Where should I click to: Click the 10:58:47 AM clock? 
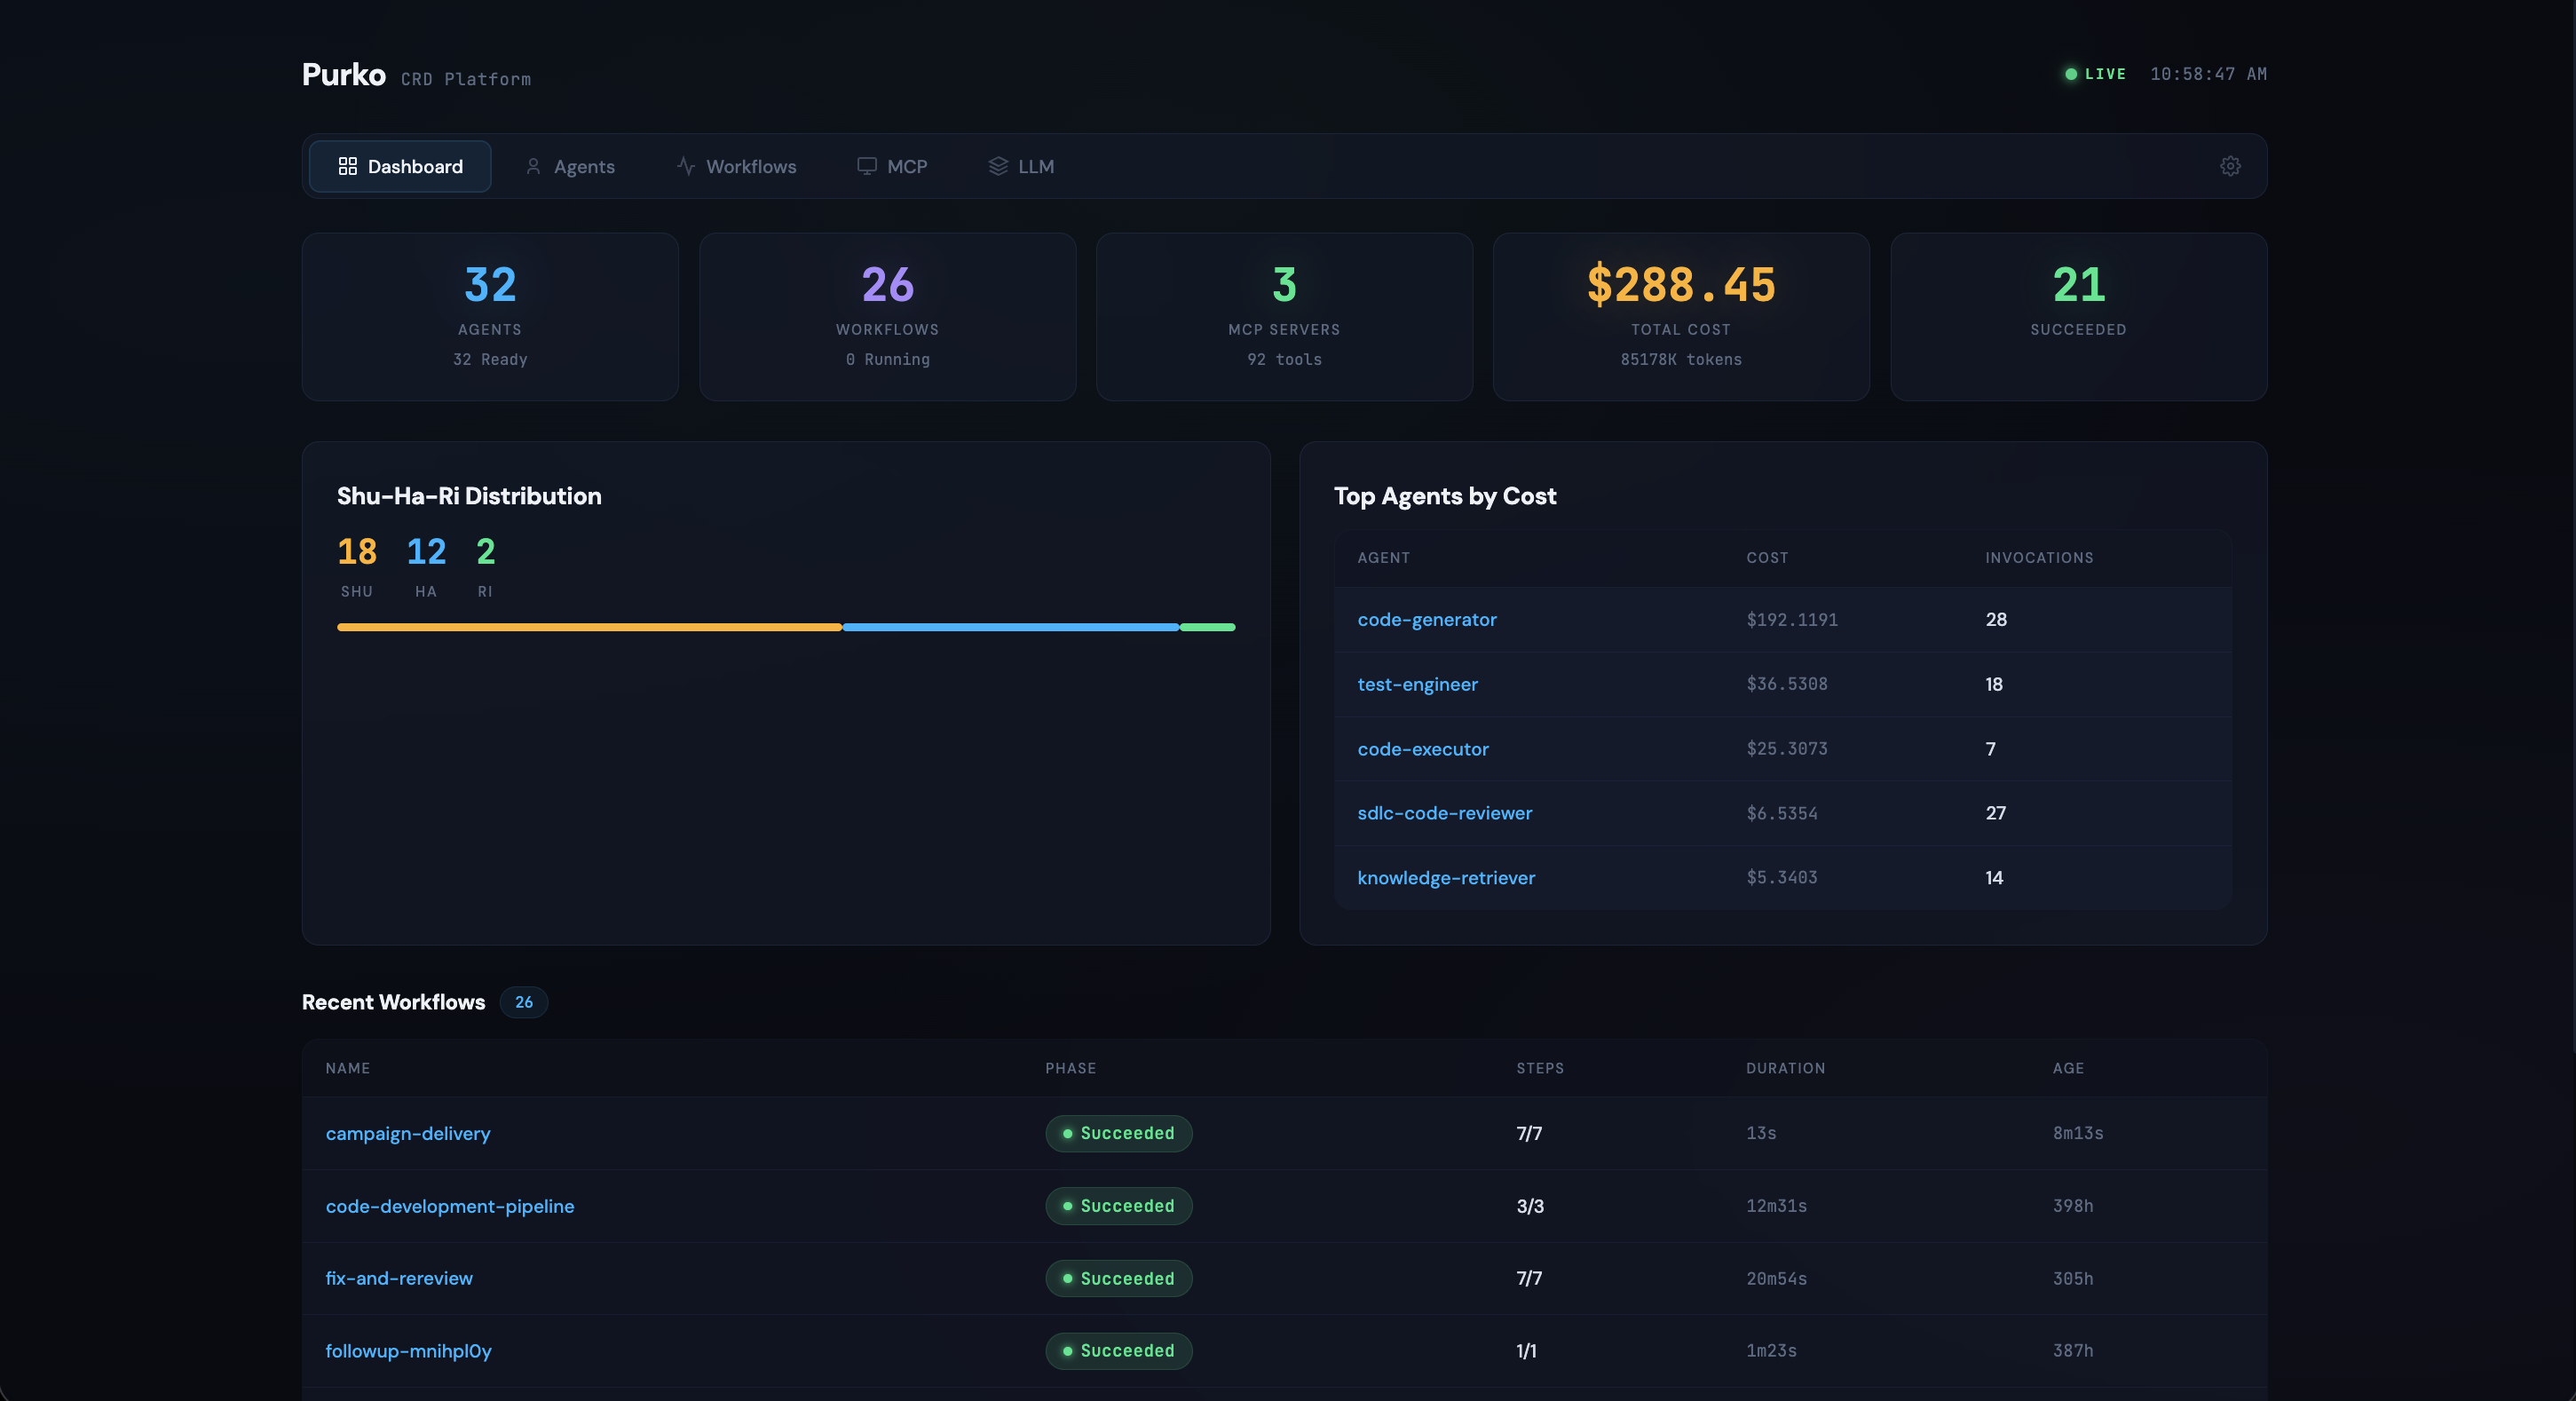coord(2208,74)
